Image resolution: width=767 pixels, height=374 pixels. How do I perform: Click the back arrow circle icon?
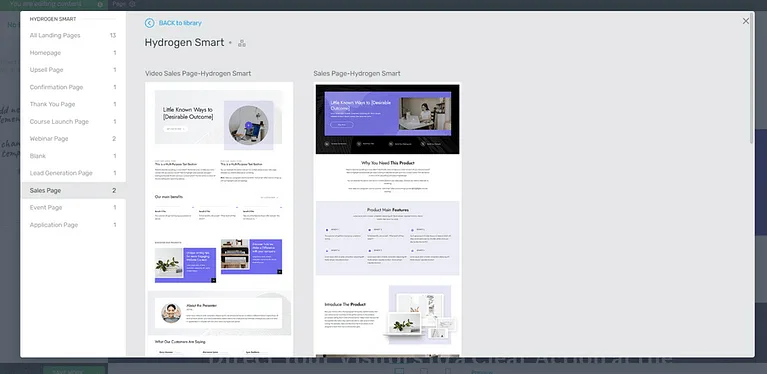click(149, 23)
